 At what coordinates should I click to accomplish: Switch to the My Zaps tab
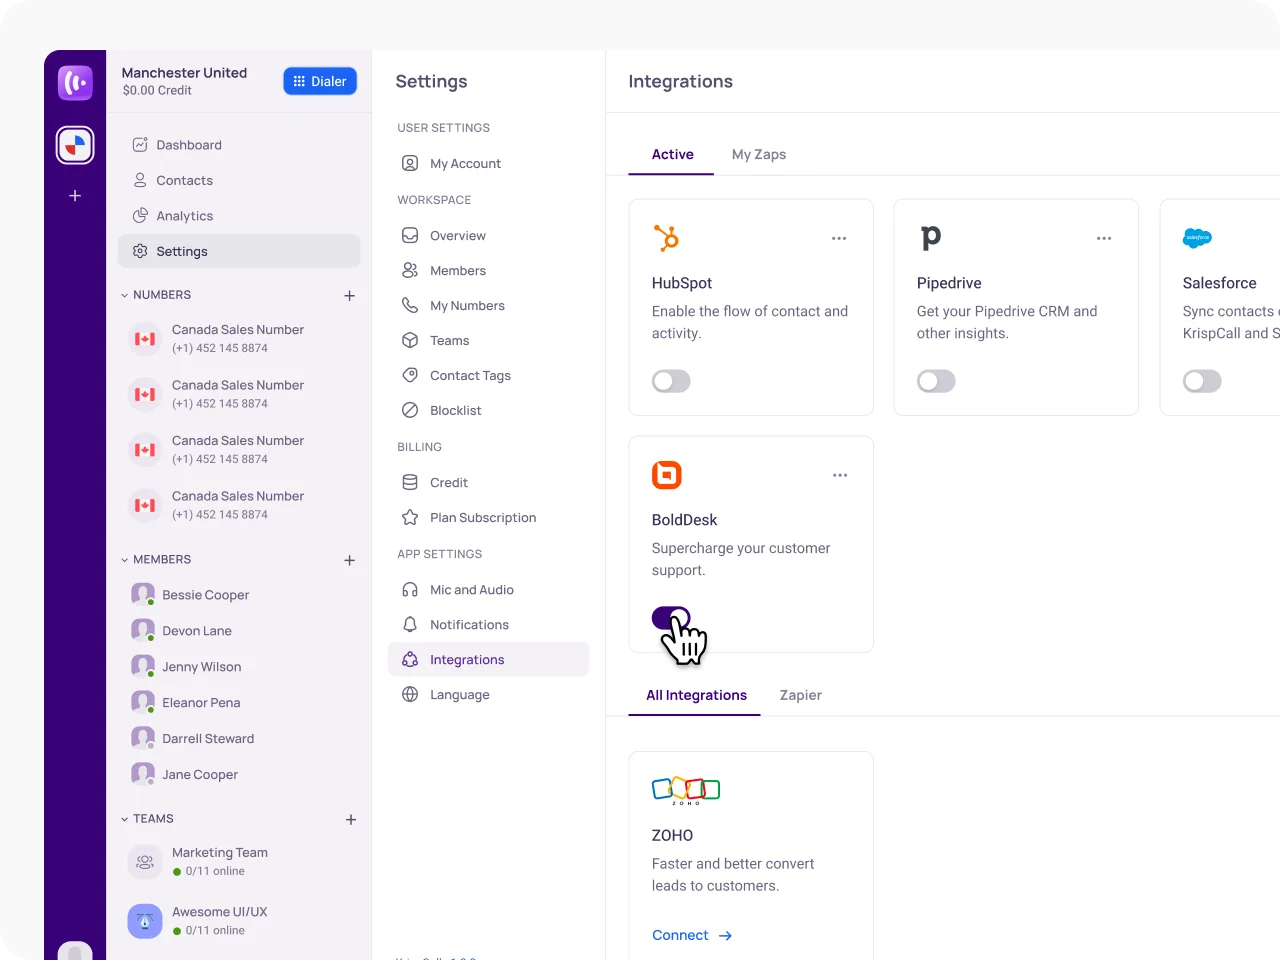pos(759,155)
